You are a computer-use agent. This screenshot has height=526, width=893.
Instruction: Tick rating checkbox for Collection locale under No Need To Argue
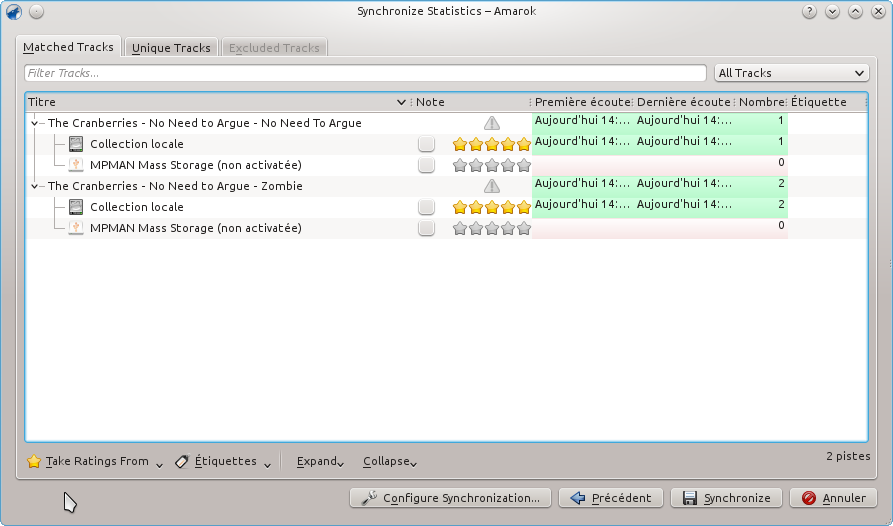pyautogui.click(x=426, y=144)
